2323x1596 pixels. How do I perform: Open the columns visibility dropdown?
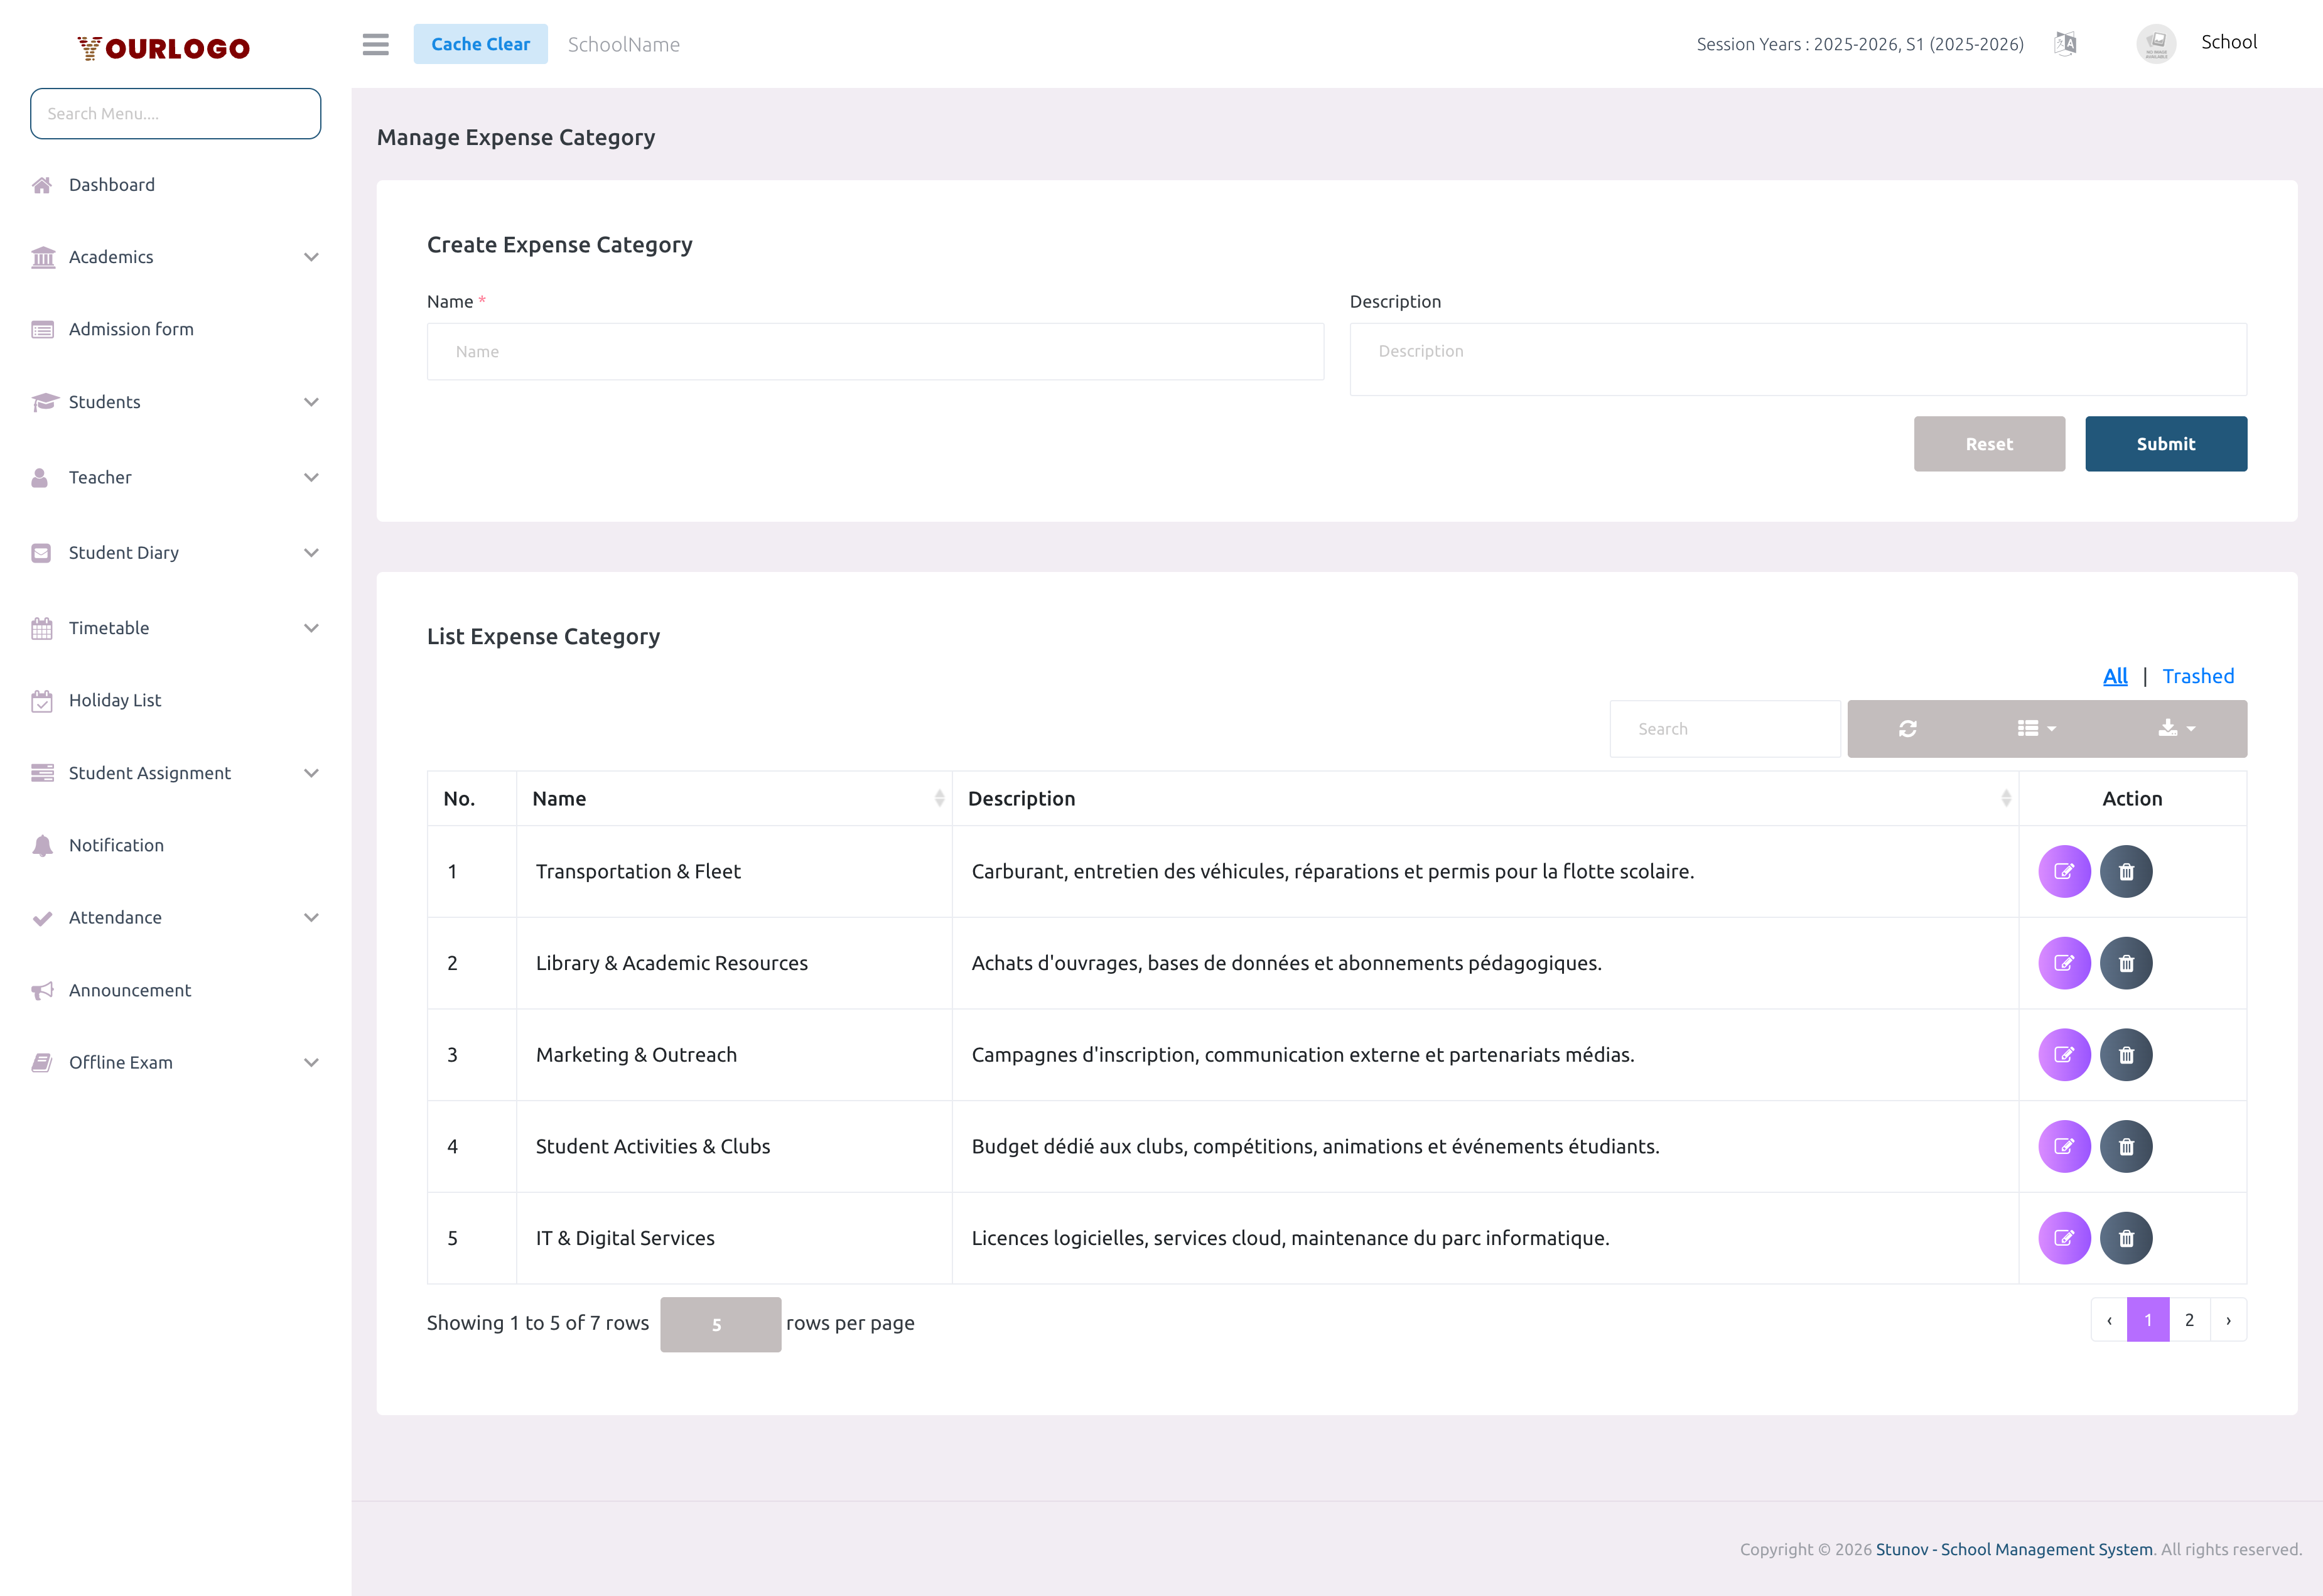(2034, 728)
